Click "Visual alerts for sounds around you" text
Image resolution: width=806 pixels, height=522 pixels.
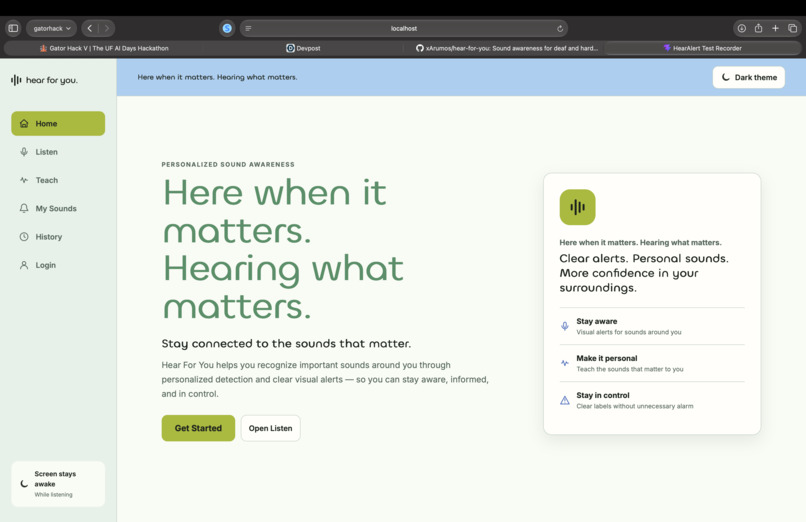pyautogui.click(x=629, y=332)
